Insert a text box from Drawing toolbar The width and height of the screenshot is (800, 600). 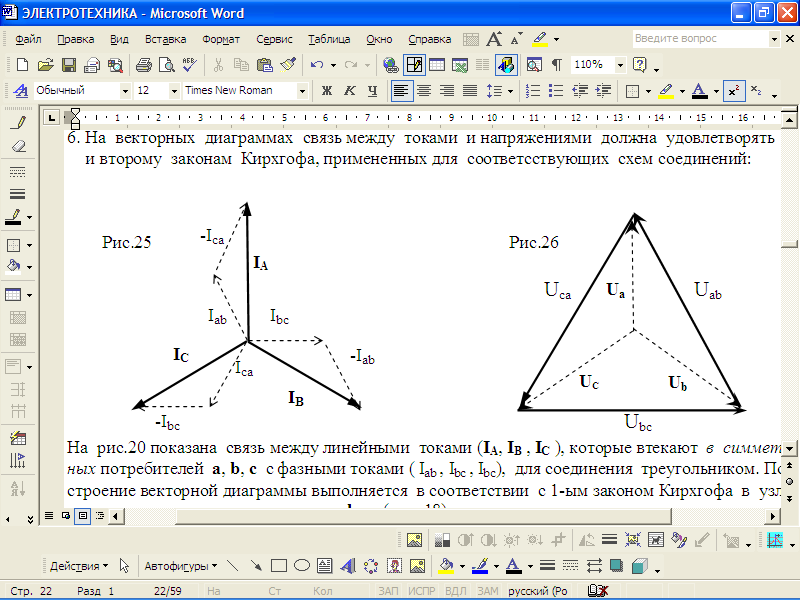324,566
